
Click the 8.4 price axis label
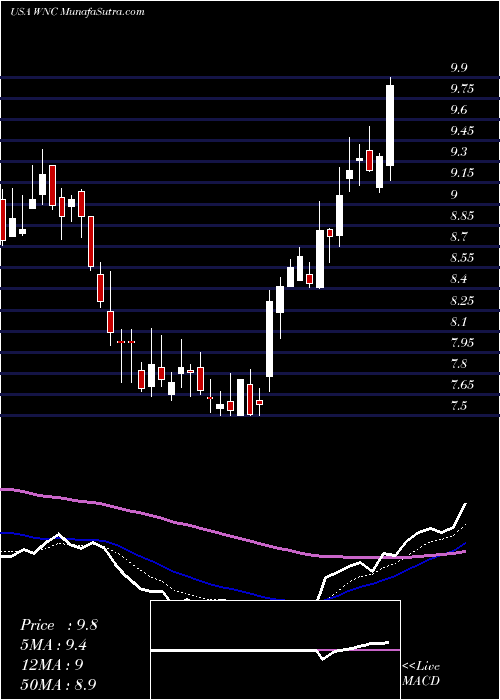tap(459, 279)
